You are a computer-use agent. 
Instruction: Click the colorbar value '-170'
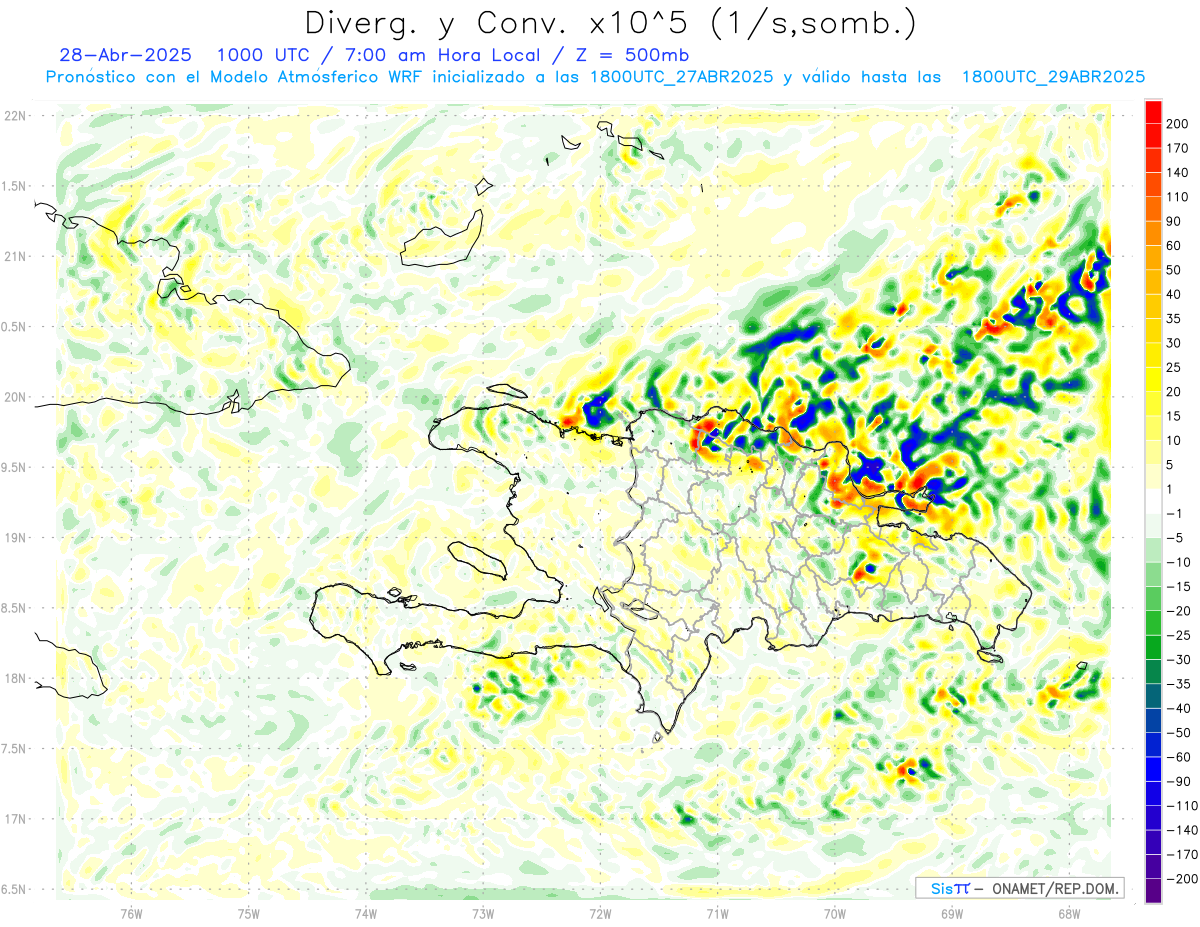point(1180,855)
